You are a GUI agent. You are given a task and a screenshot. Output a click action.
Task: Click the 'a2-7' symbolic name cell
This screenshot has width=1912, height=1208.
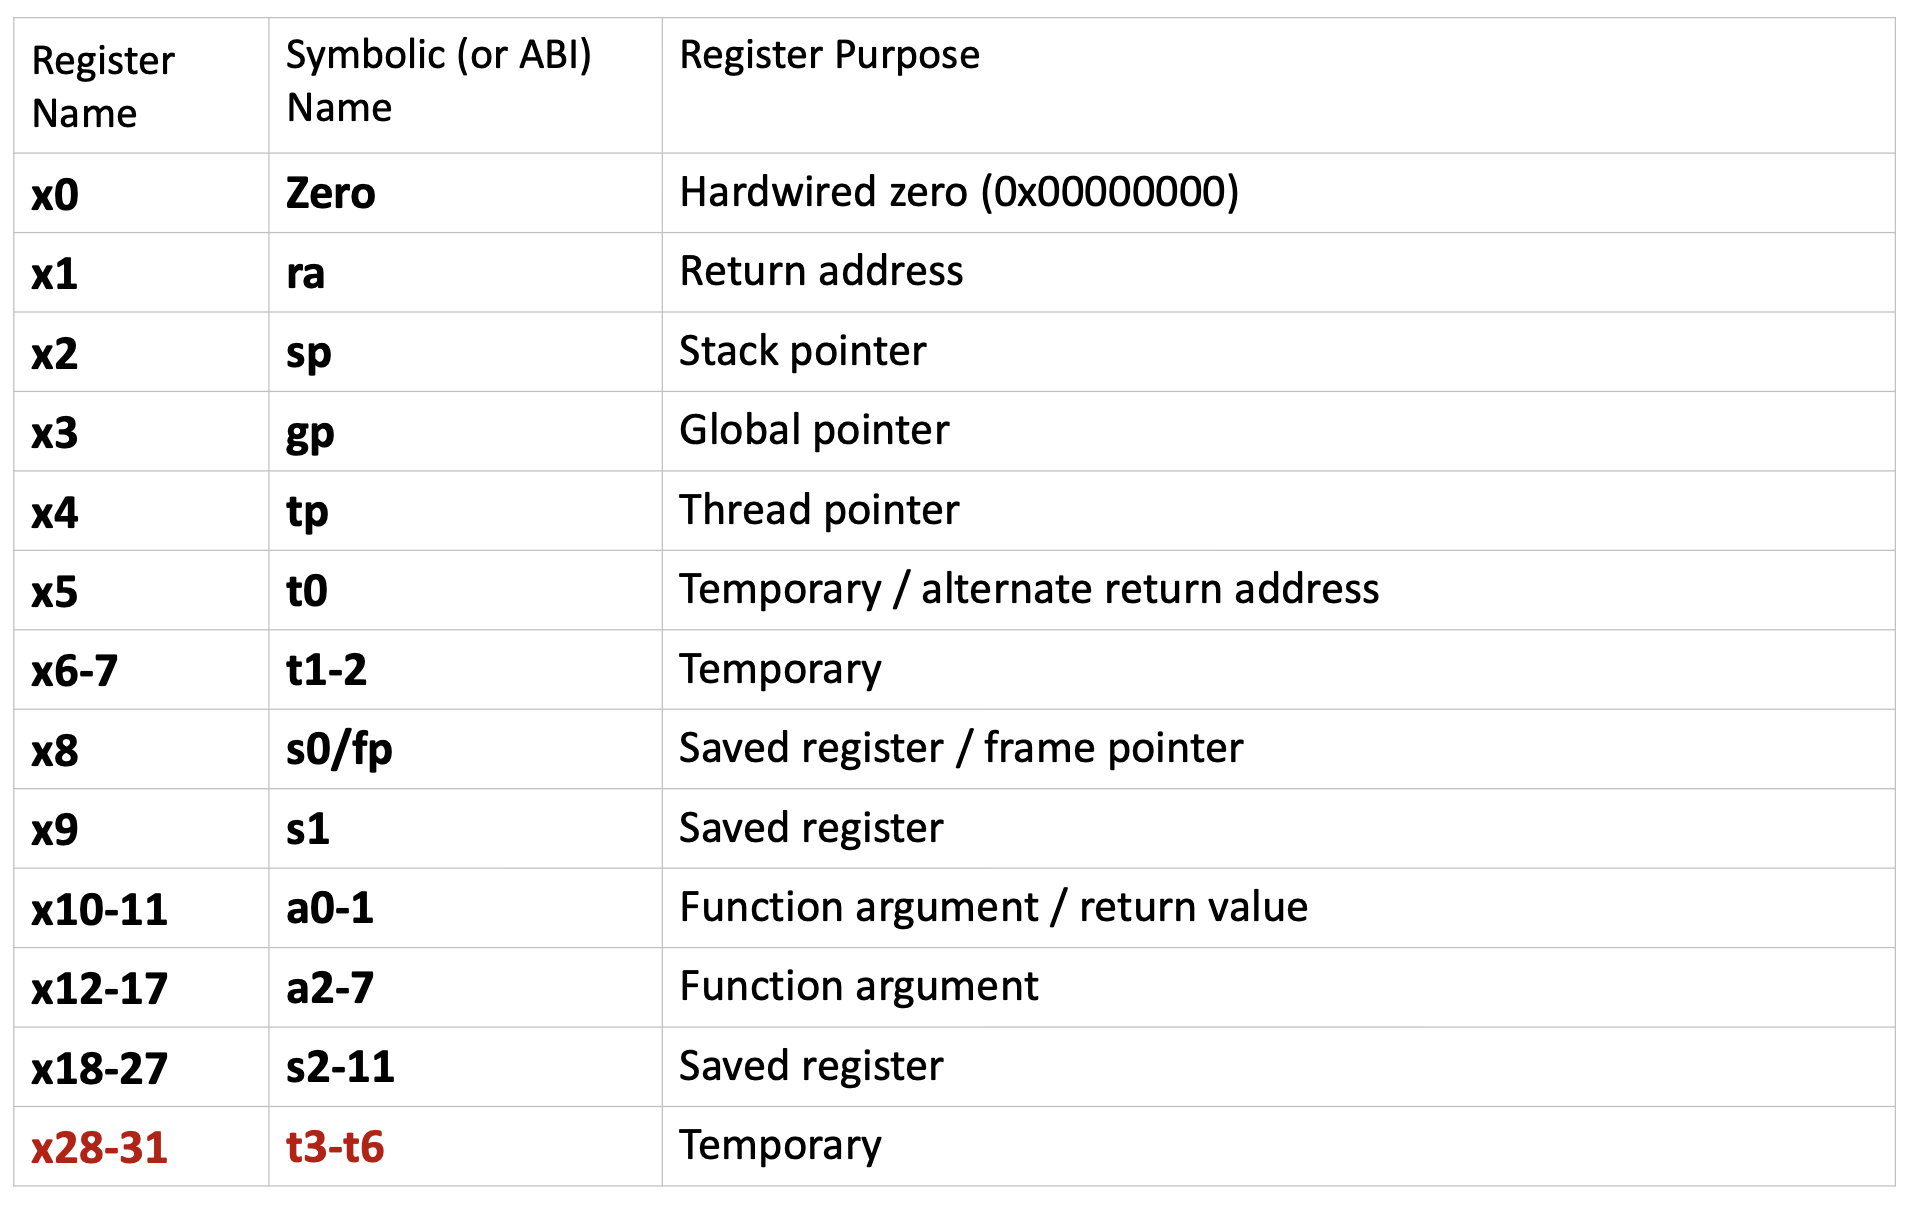point(329,988)
